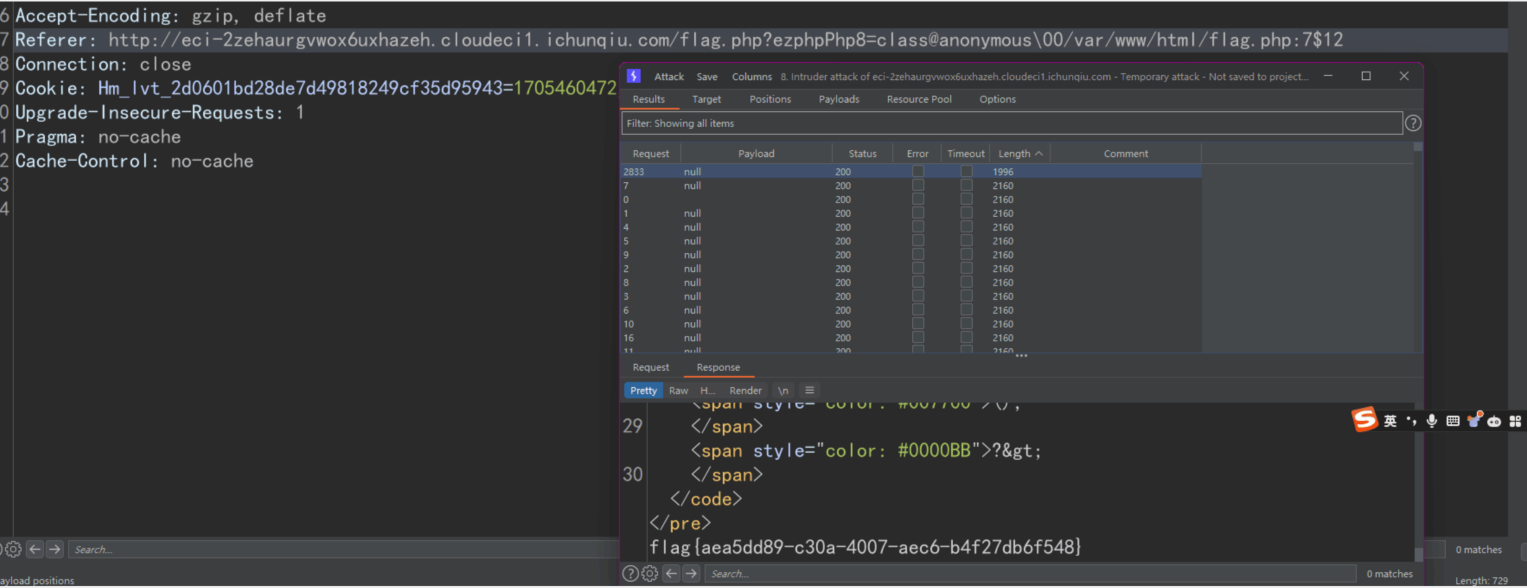The width and height of the screenshot is (1527, 588).
Task: Check Error box for request 16
Action: pos(917,338)
